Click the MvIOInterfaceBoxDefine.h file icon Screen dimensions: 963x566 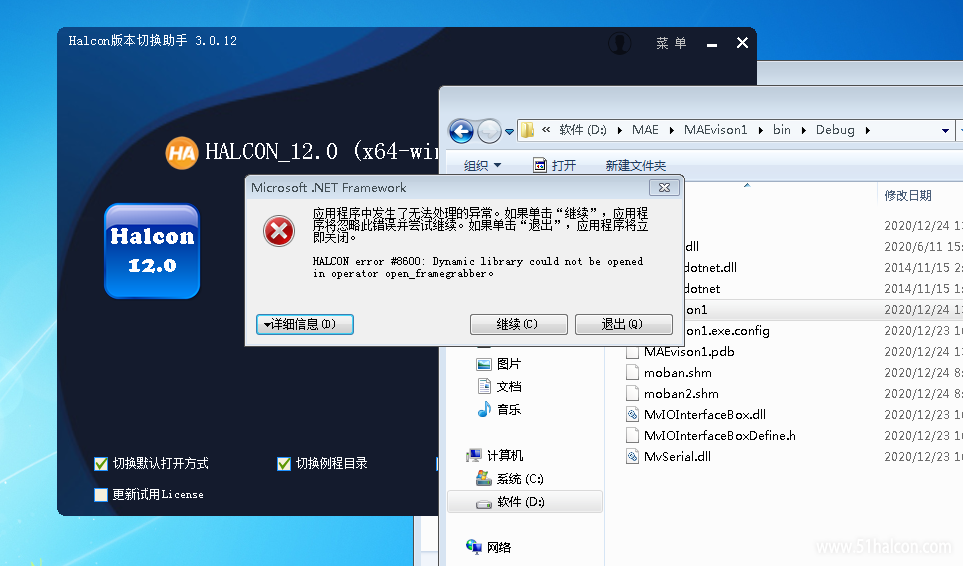(x=632, y=435)
